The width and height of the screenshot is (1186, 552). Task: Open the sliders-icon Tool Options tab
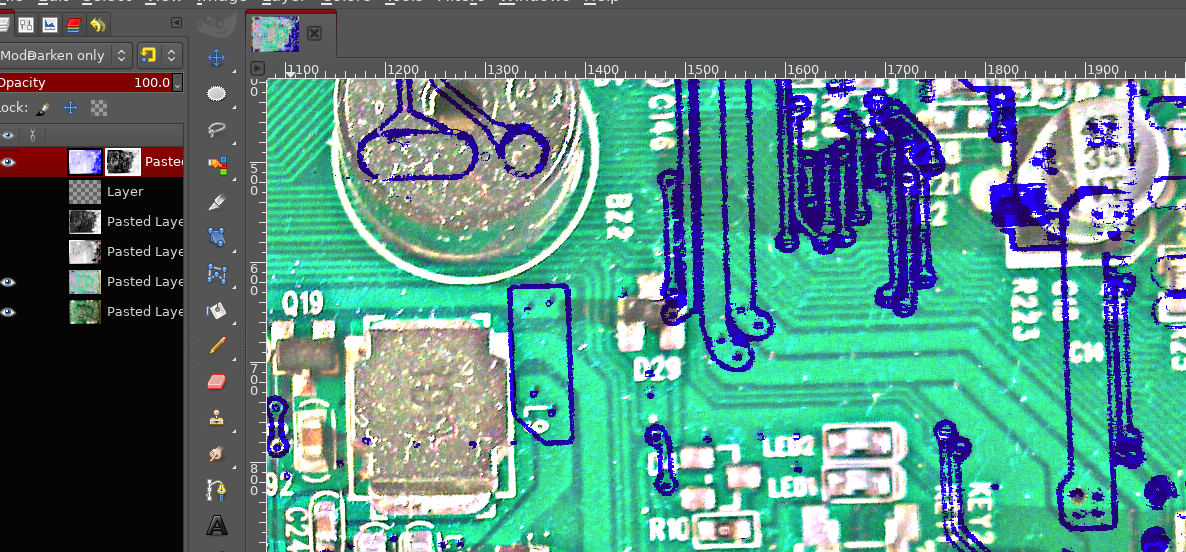click(x=26, y=25)
